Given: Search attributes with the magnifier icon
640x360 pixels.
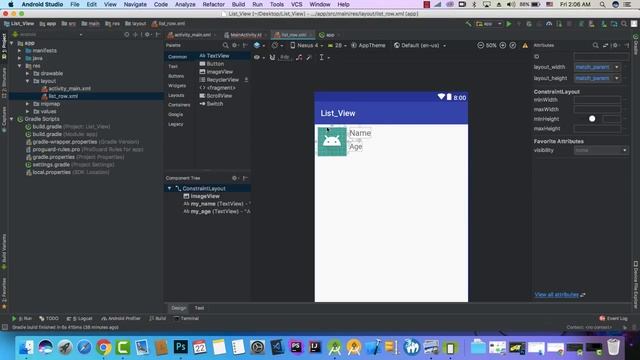Looking at the screenshot, I should coord(595,45).
